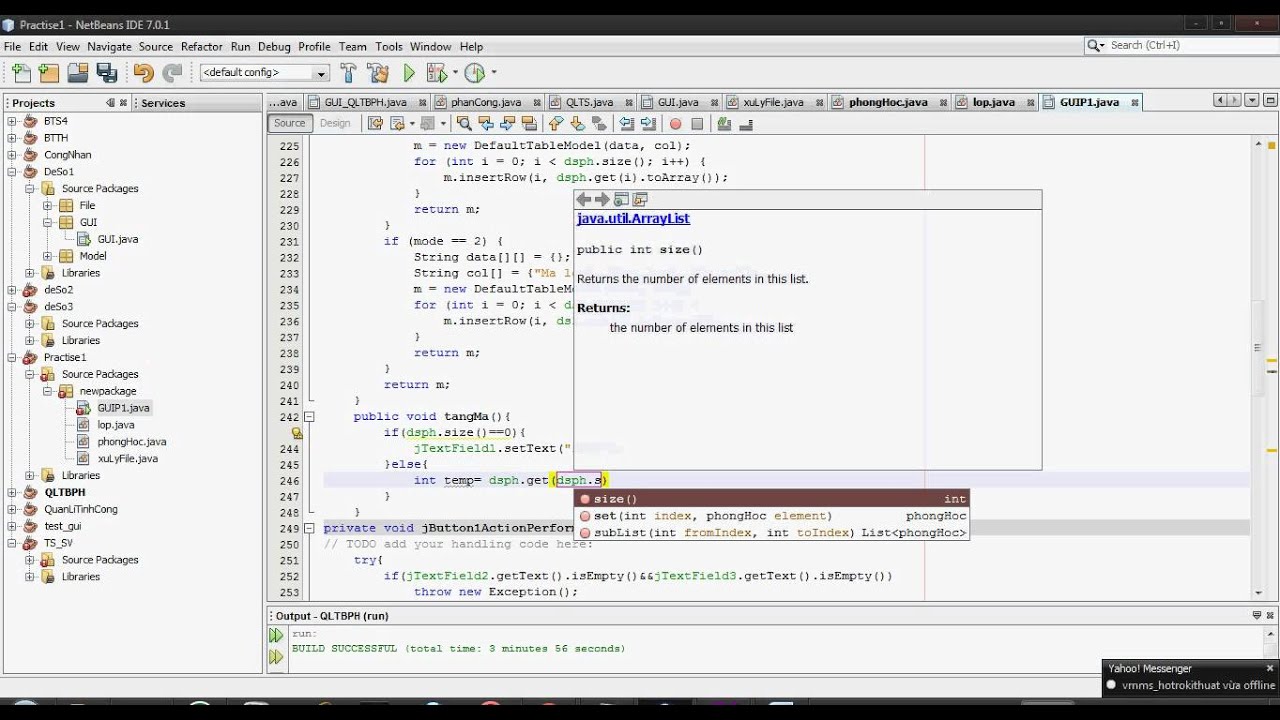Viewport: 1280px width, 720px height.
Task: Click the New Project toolbar icon
Action: point(49,72)
